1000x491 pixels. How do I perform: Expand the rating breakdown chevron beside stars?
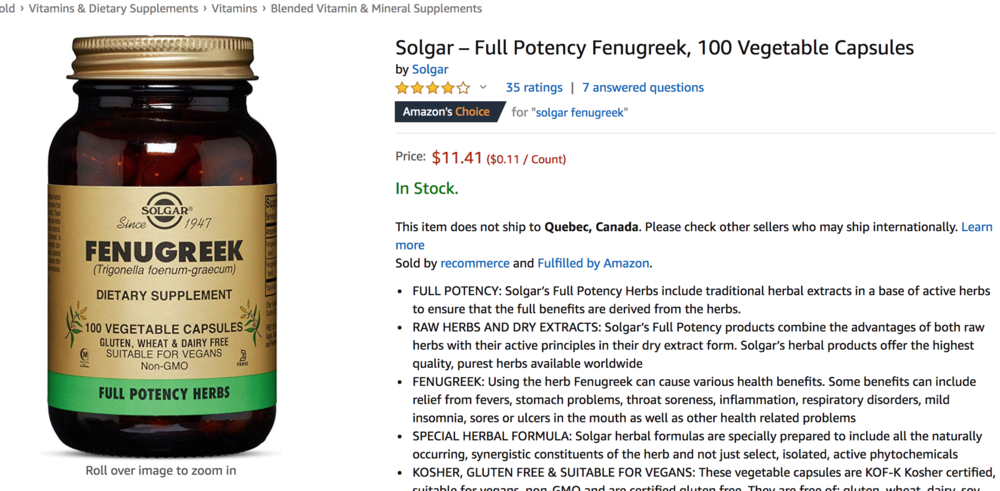(483, 88)
